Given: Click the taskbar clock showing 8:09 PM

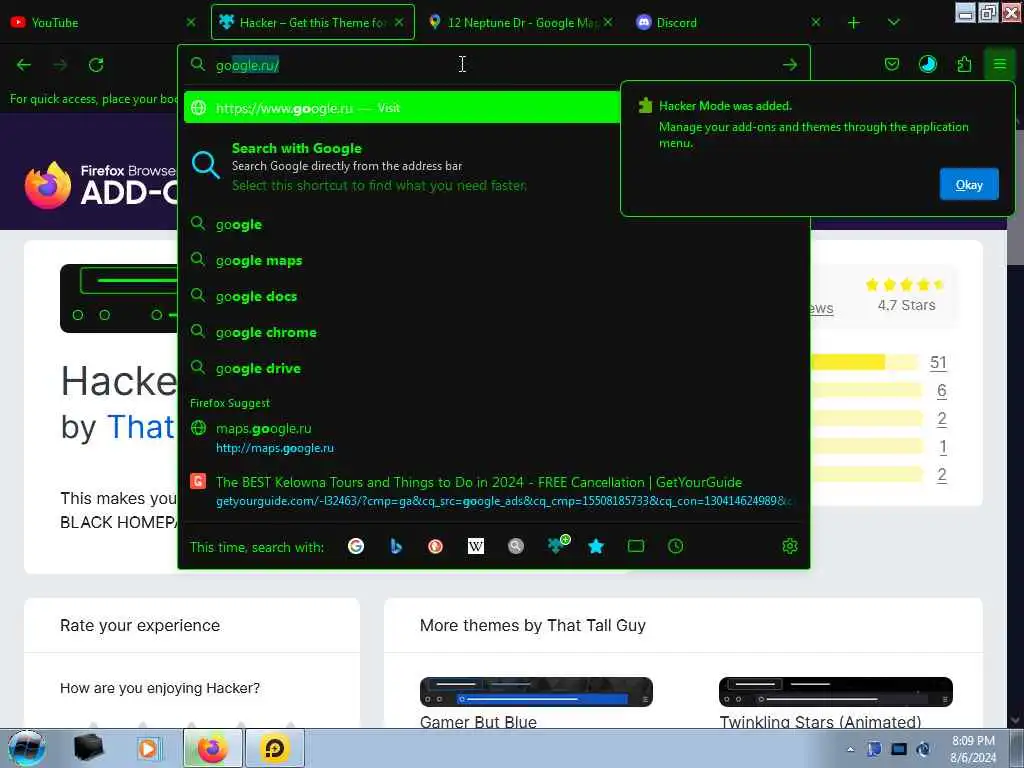Looking at the screenshot, I should [x=972, y=749].
